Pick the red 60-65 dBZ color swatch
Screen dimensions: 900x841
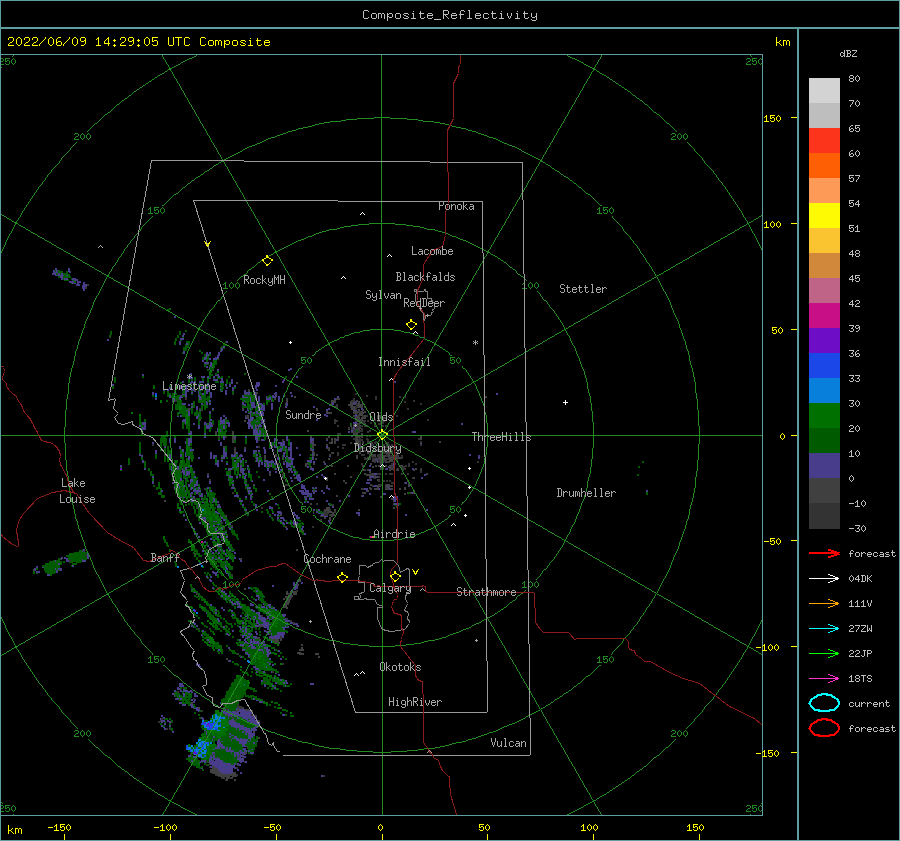click(x=824, y=141)
